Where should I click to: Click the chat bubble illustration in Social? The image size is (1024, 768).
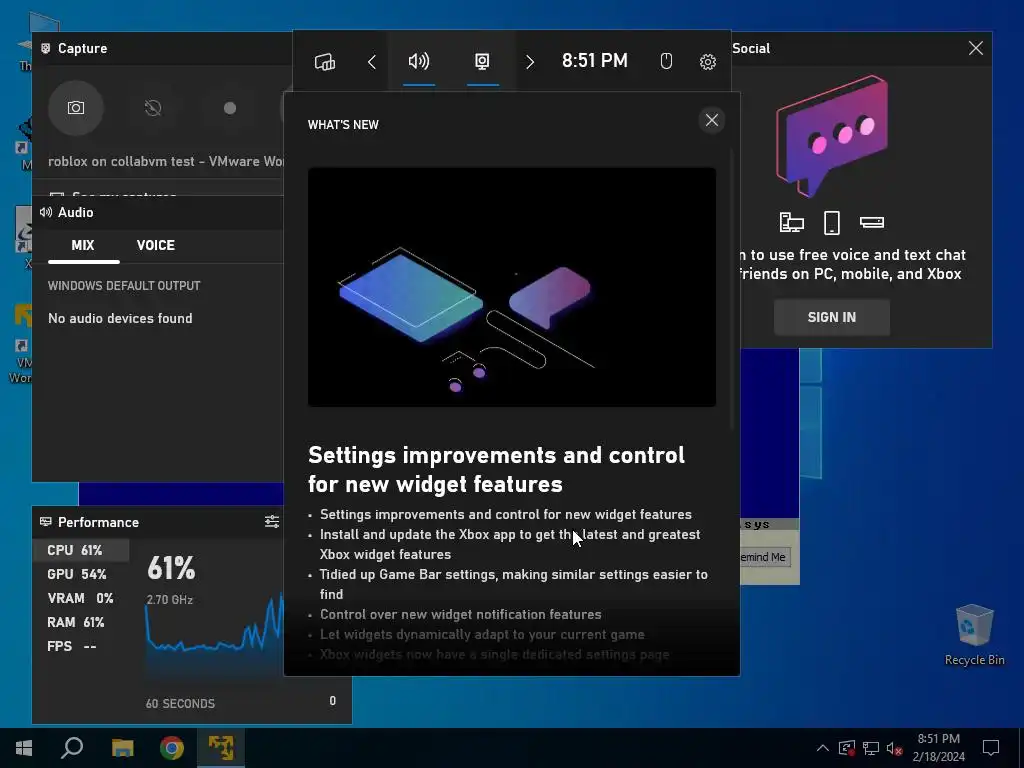coord(833,136)
